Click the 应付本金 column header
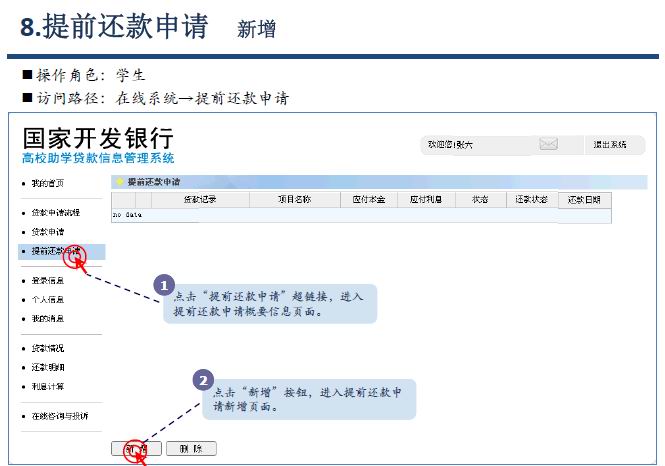This screenshot has width=665, height=466. [x=370, y=199]
